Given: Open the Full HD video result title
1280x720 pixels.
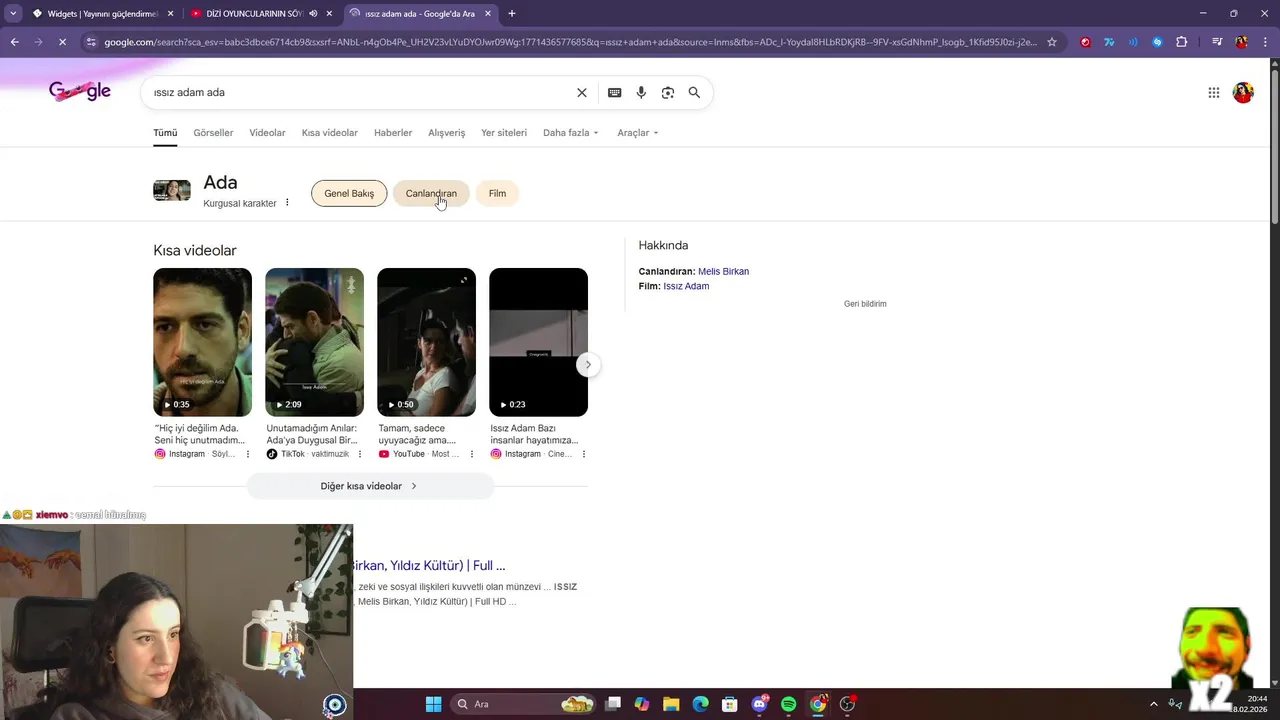Looking at the screenshot, I should tap(429, 565).
